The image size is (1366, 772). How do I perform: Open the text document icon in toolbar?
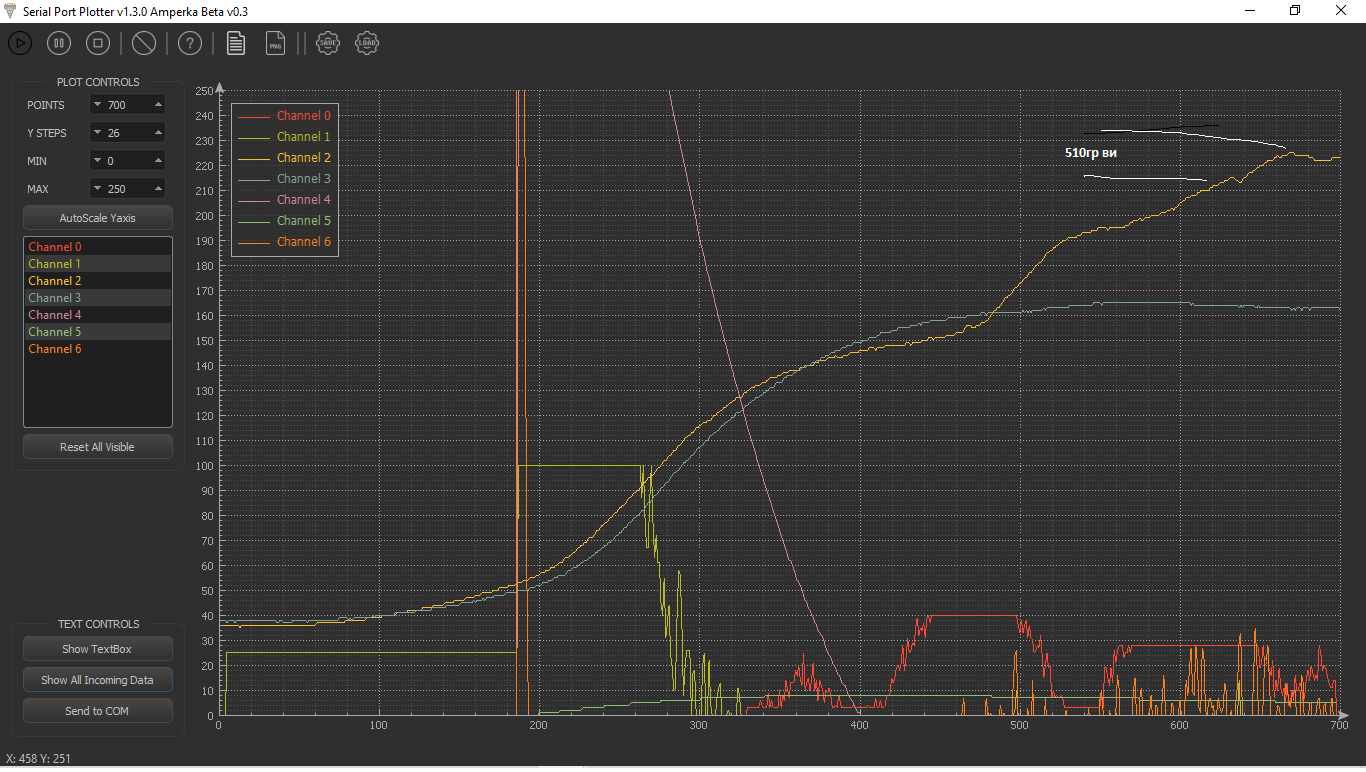pyautogui.click(x=236, y=43)
